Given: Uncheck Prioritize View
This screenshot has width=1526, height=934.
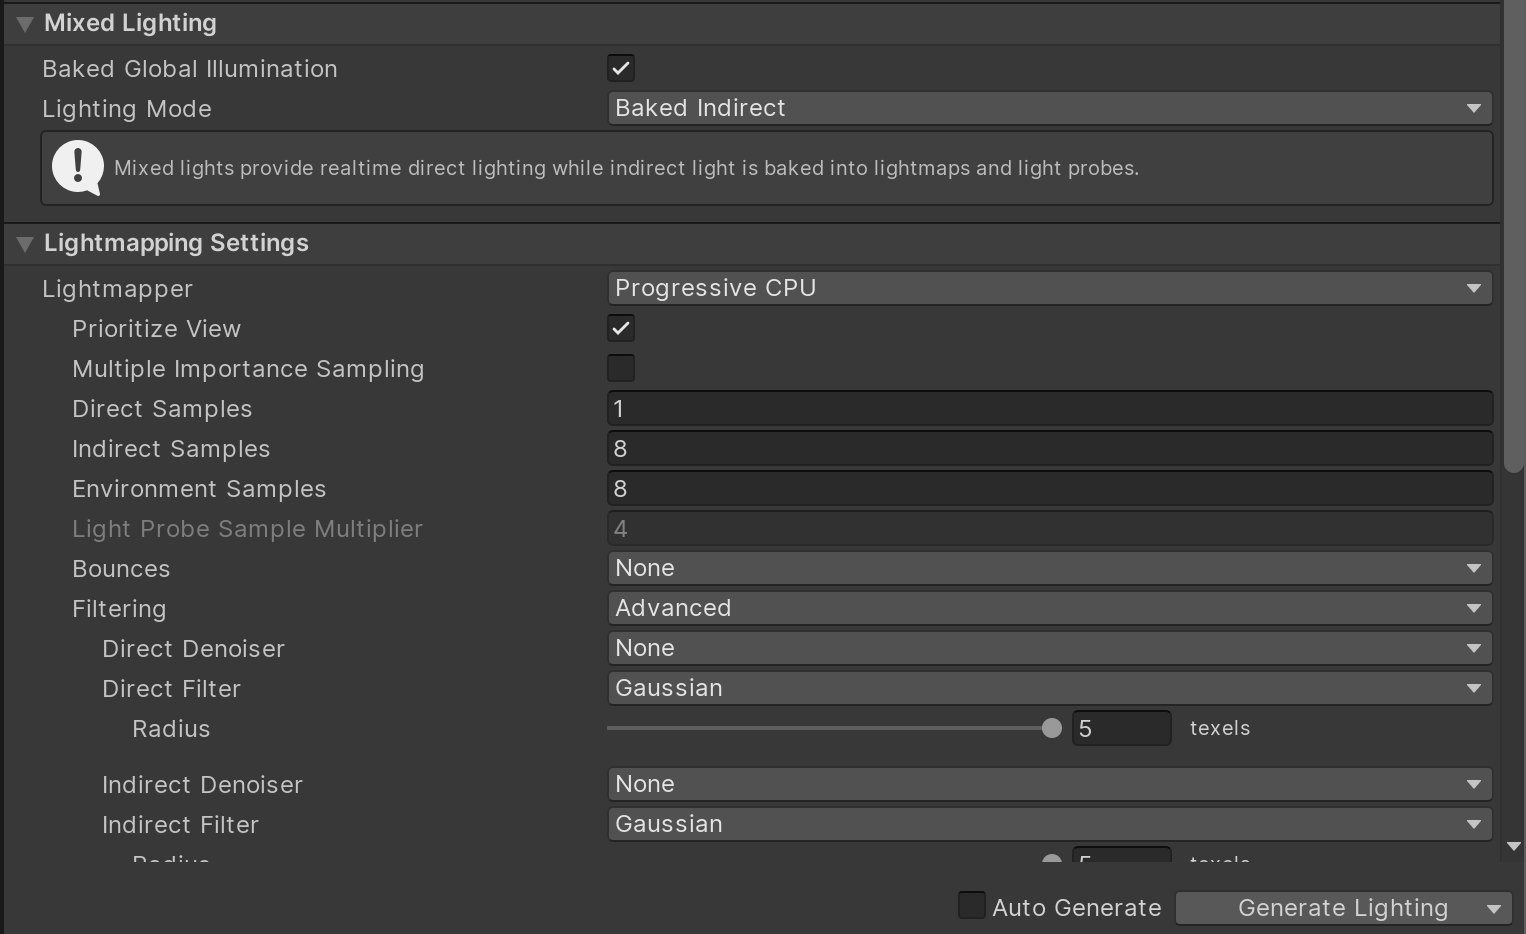Looking at the screenshot, I should coord(620,328).
